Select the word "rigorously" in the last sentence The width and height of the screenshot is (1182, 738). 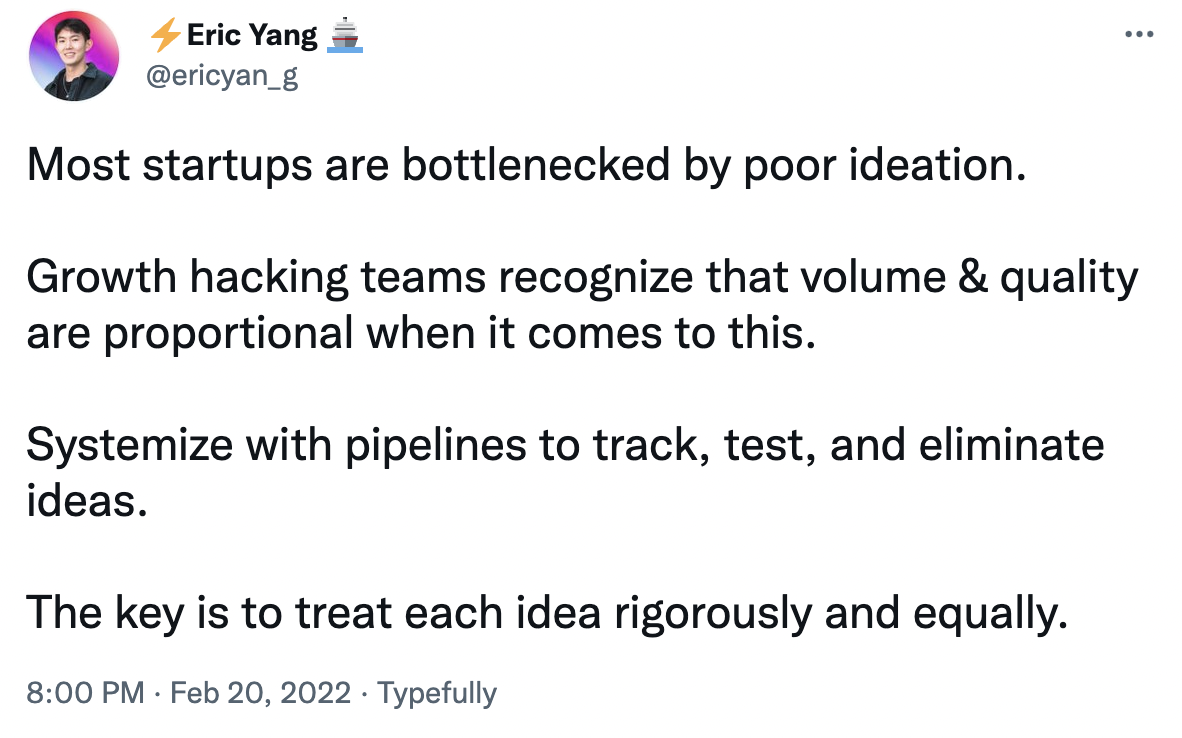click(x=712, y=613)
